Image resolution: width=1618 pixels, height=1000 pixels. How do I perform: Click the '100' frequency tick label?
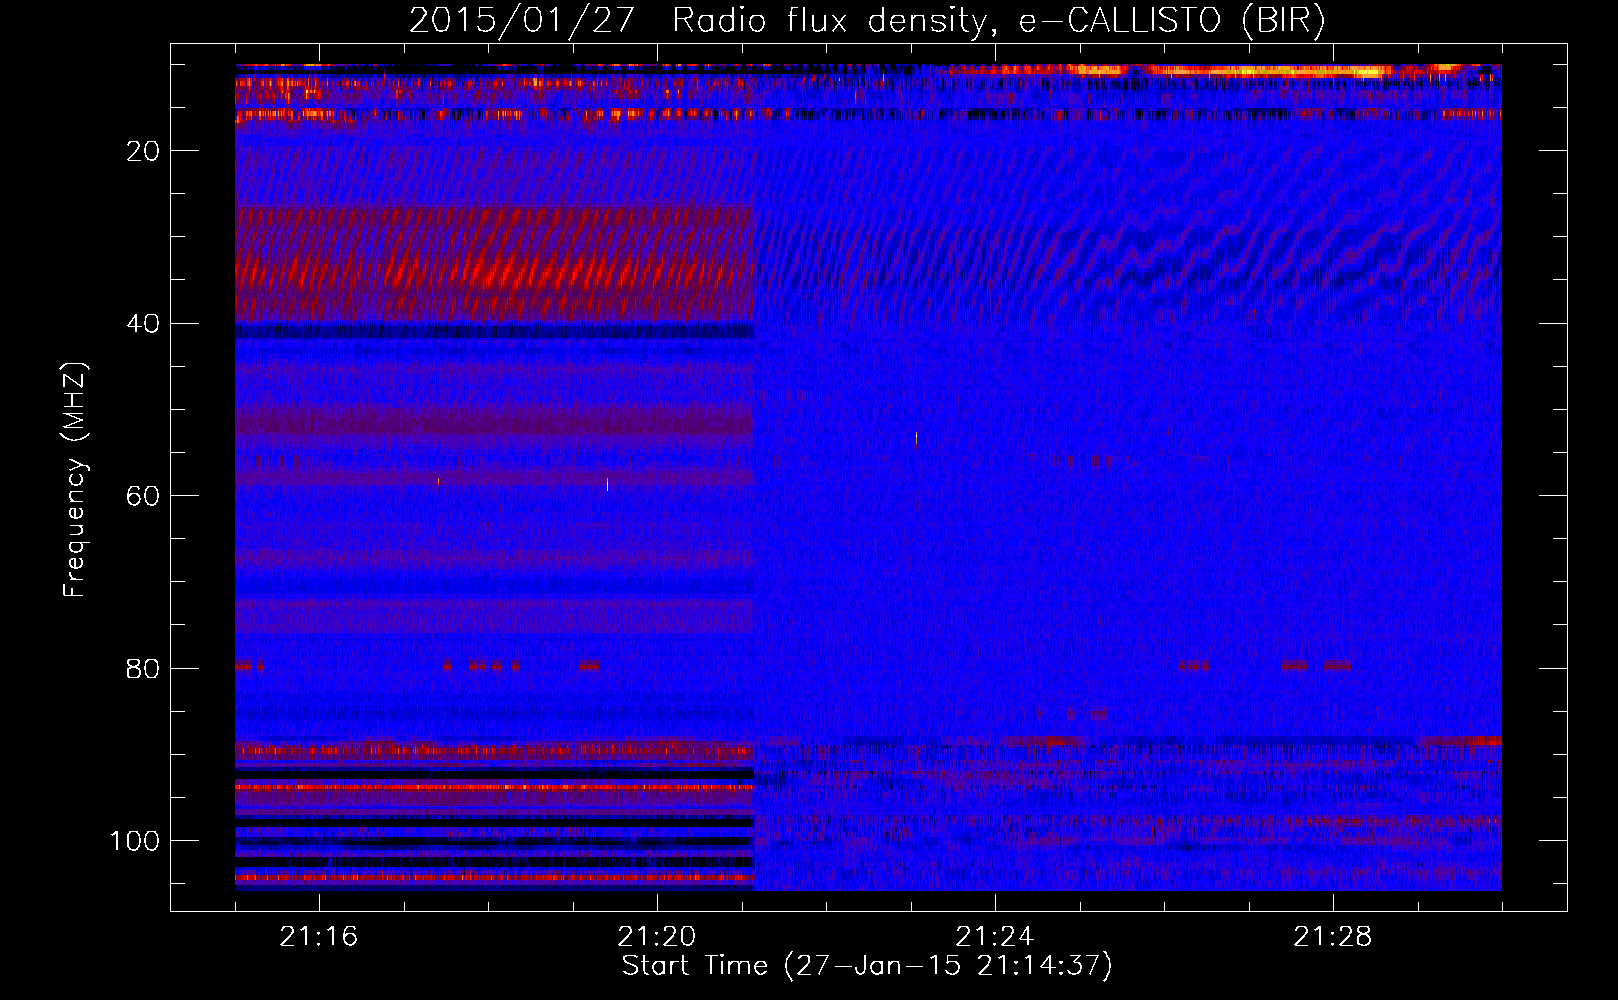[x=135, y=841]
